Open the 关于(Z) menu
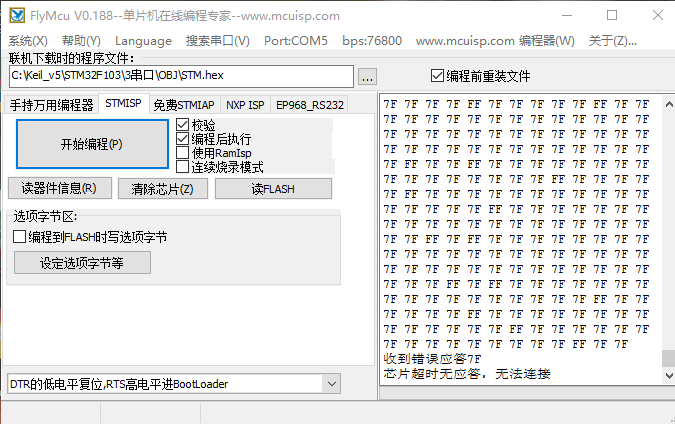This screenshot has width=675, height=424. pos(613,41)
